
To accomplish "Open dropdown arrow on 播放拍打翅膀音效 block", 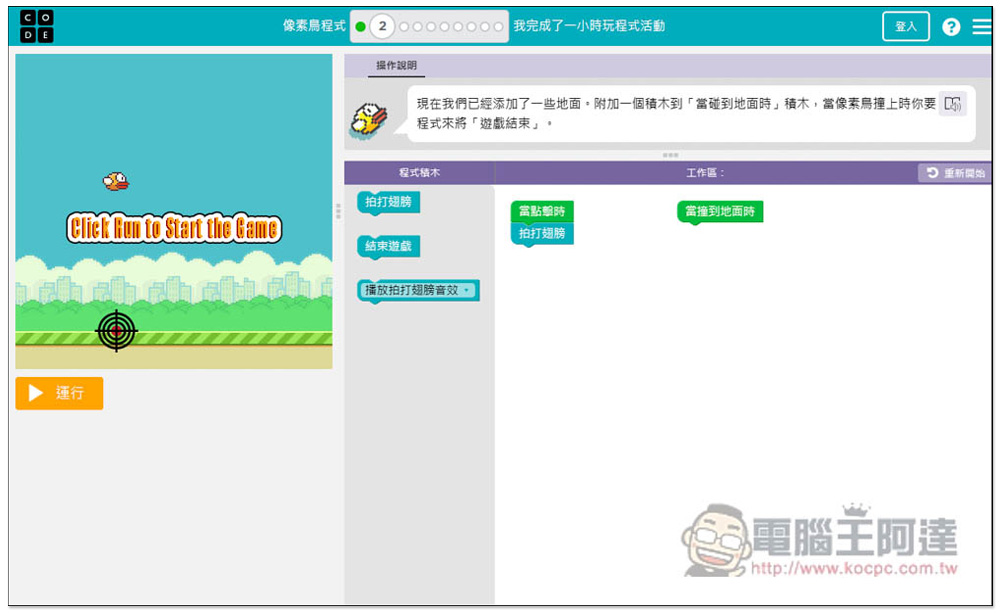I will 467,290.
